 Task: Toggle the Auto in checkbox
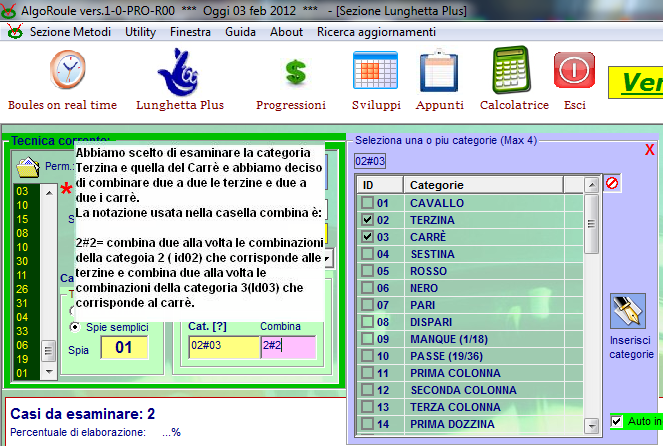[x=616, y=421]
